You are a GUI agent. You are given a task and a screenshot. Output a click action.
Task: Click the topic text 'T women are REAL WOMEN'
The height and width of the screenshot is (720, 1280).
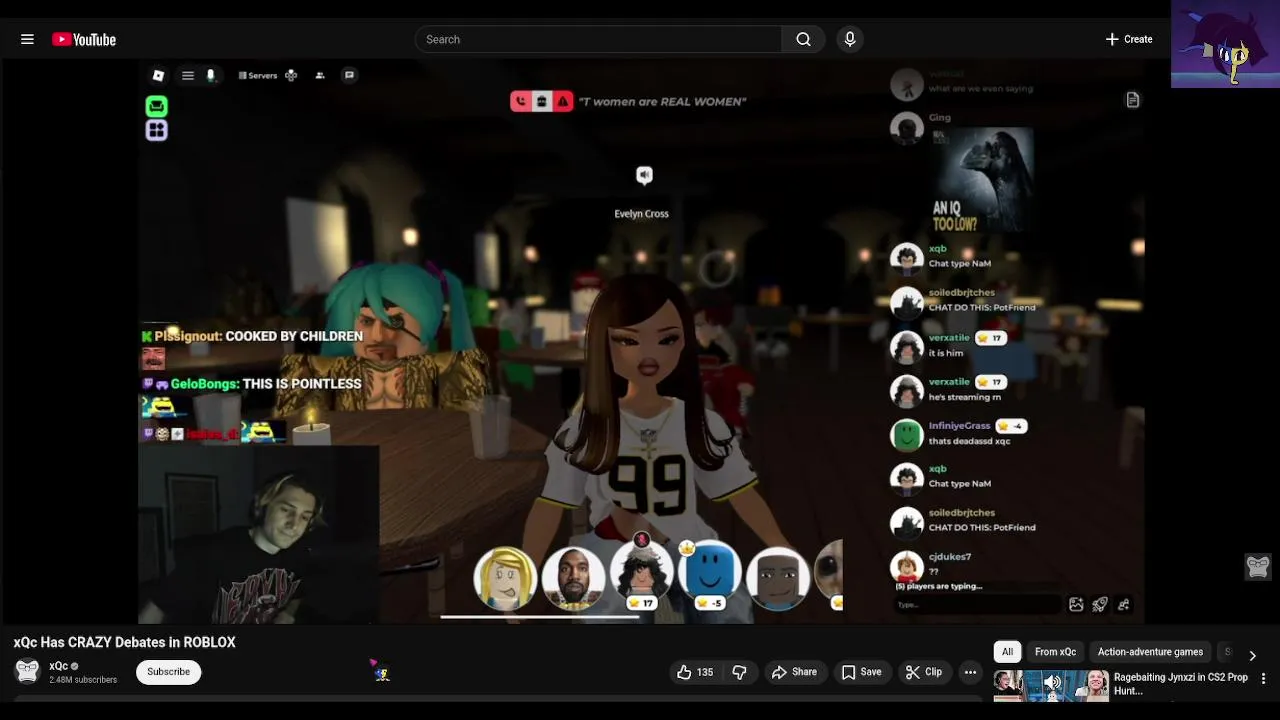[x=662, y=101]
